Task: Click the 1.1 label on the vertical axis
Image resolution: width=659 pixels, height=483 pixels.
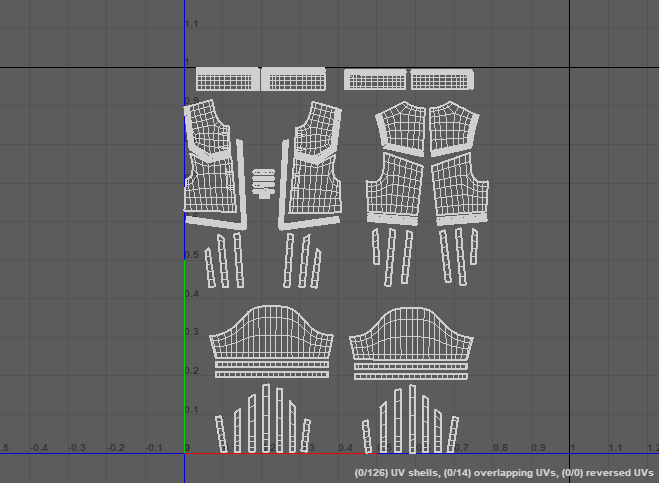Action: coord(191,24)
